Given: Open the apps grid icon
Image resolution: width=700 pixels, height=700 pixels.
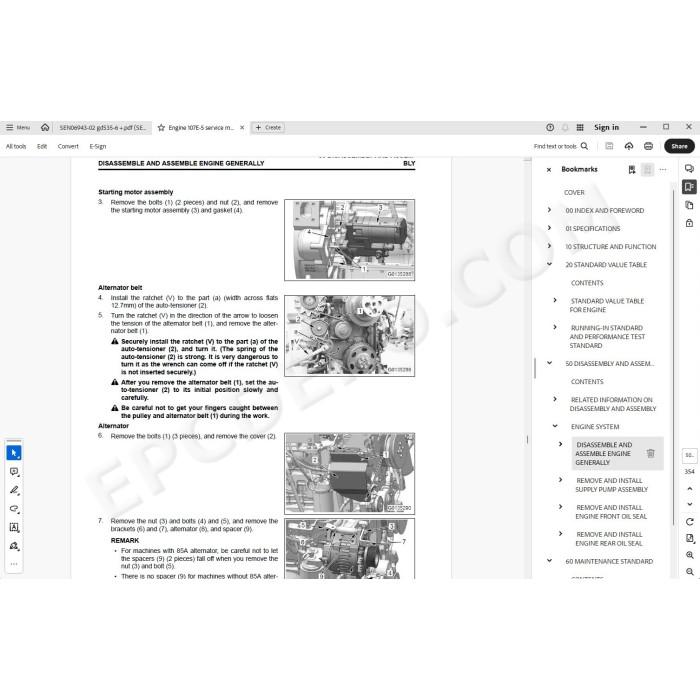Looking at the screenshot, I should (580, 128).
